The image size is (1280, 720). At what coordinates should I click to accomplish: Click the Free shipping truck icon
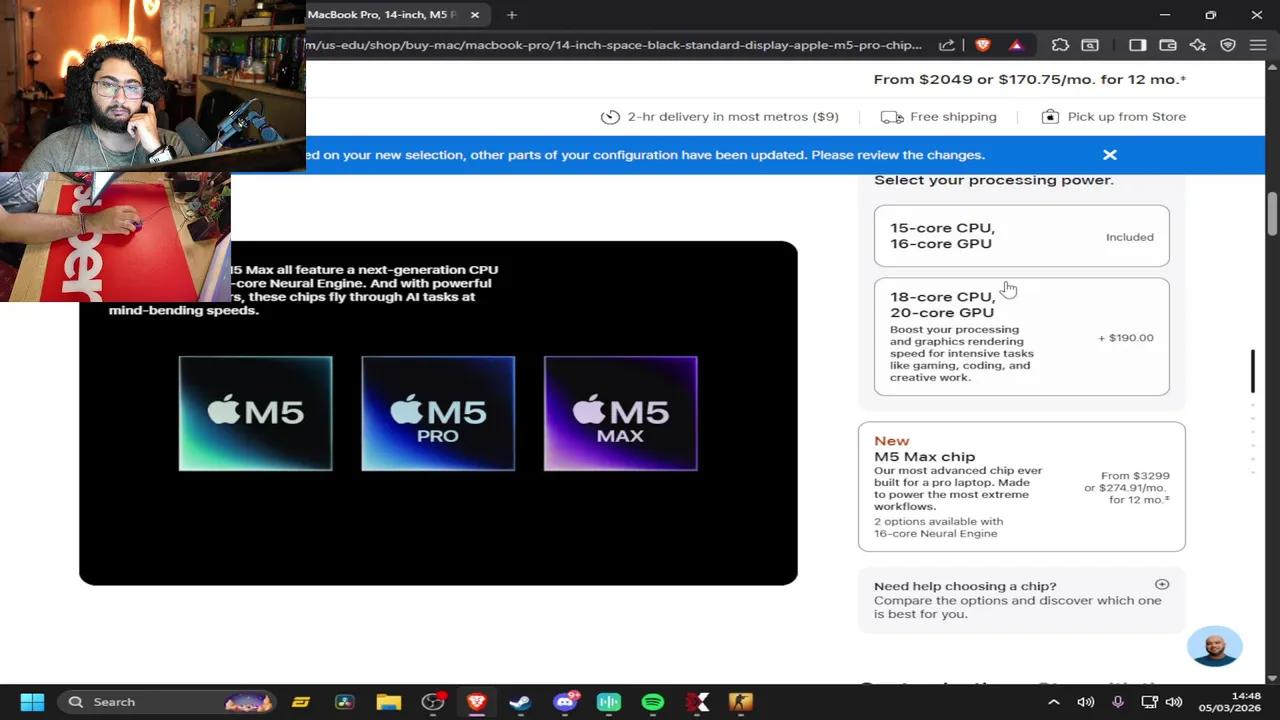coord(892,117)
